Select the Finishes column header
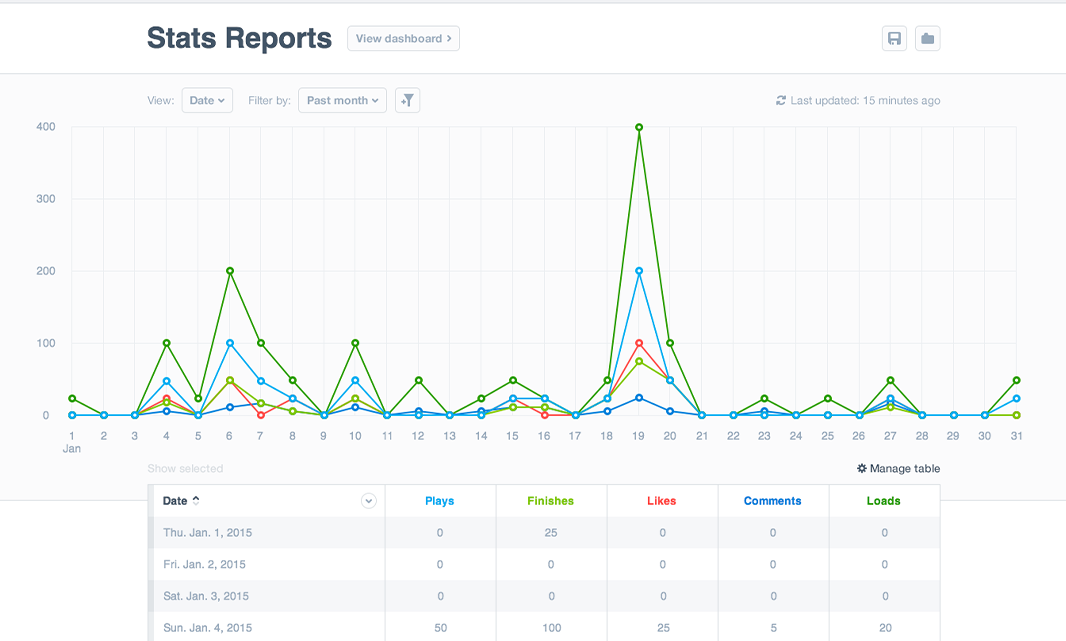The width and height of the screenshot is (1066, 641). [551, 501]
